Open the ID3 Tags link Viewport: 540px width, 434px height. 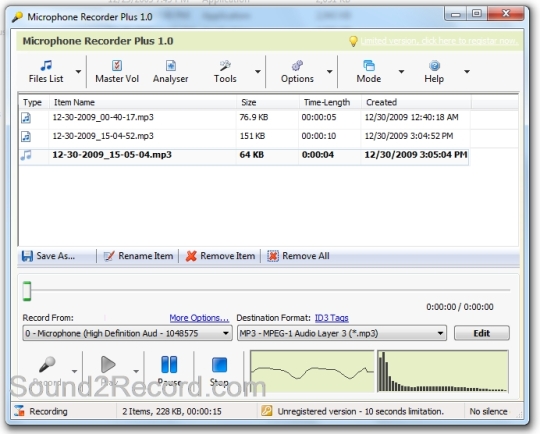pos(332,318)
